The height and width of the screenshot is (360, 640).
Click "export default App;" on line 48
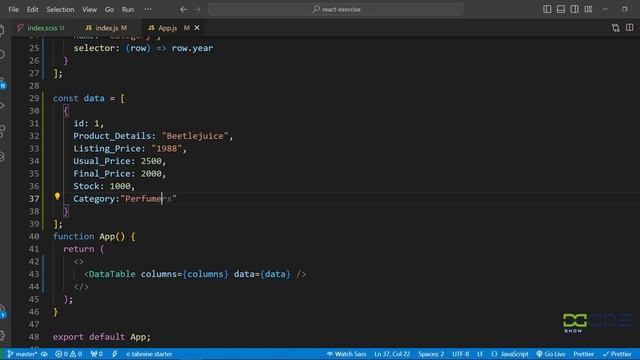coord(101,337)
